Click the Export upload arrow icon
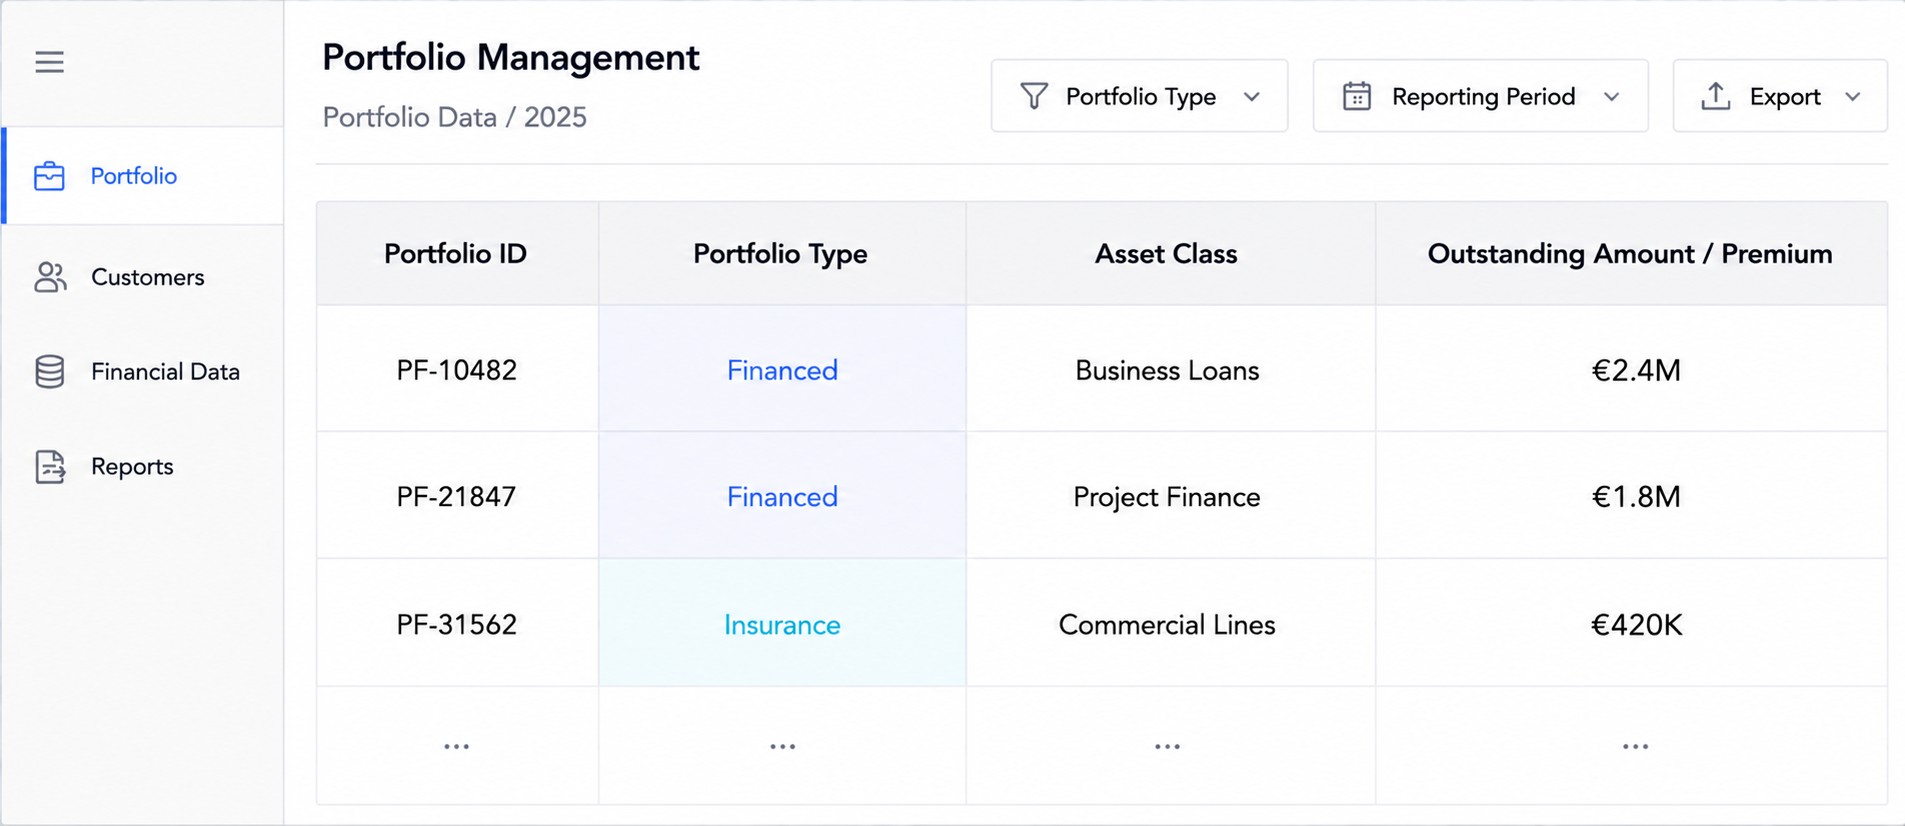Image resolution: width=1905 pixels, height=826 pixels. [1716, 96]
